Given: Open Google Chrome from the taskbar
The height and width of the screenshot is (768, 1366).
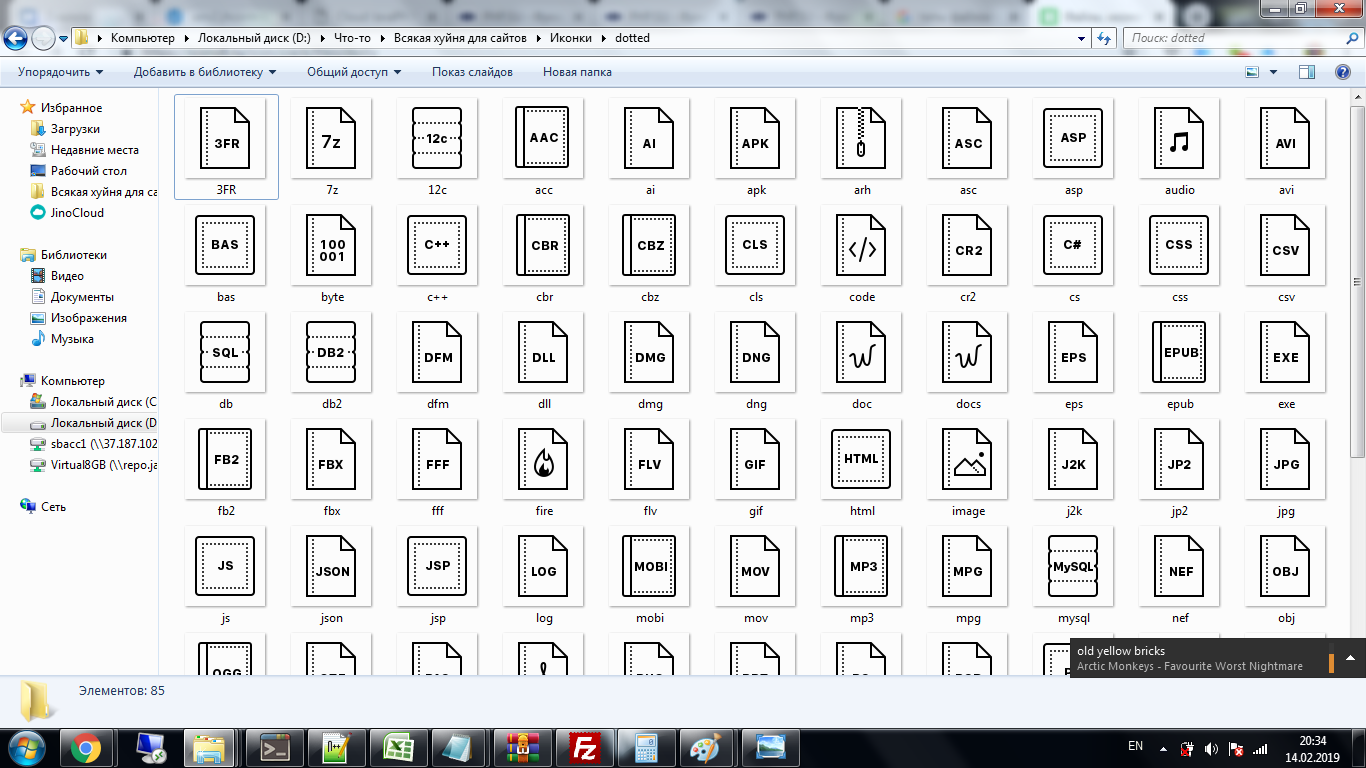Looking at the screenshot, I should [85, 747].
